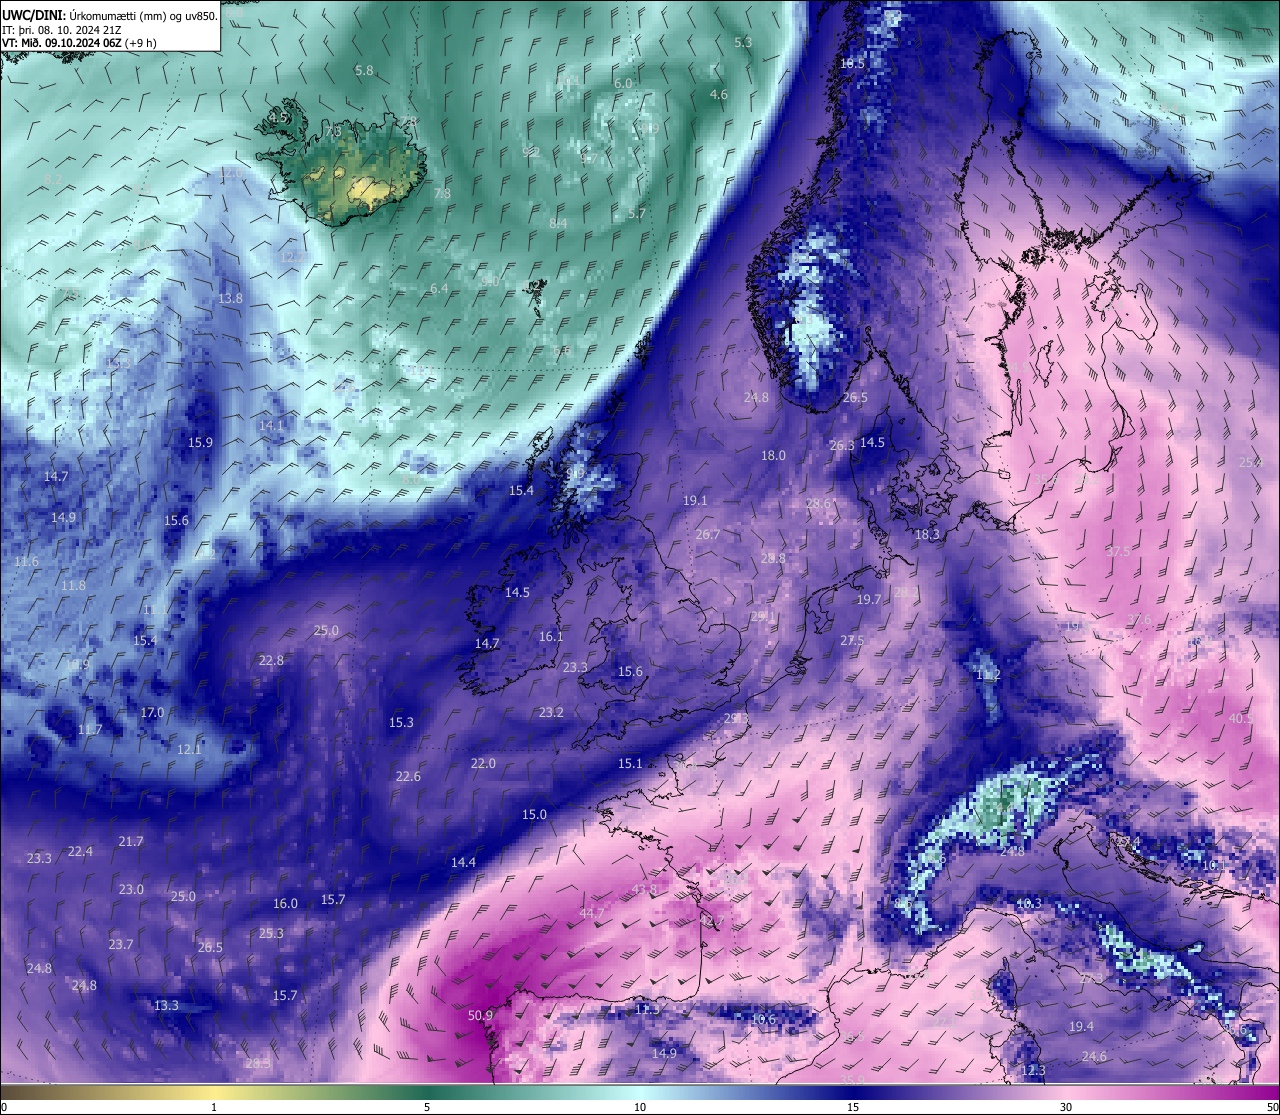Click the 22.0 value in the Celtic Sea
The height and width of the screenshot is (1115, 1280).
483,763
